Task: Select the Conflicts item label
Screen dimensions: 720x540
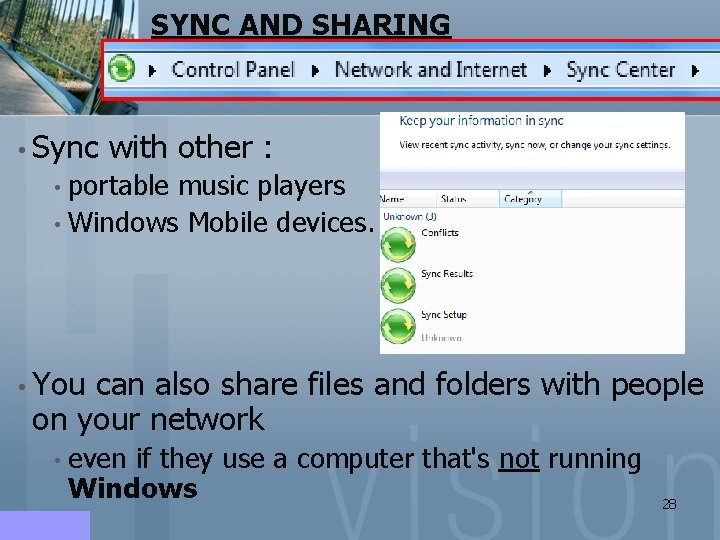Action: click(440, 232)
